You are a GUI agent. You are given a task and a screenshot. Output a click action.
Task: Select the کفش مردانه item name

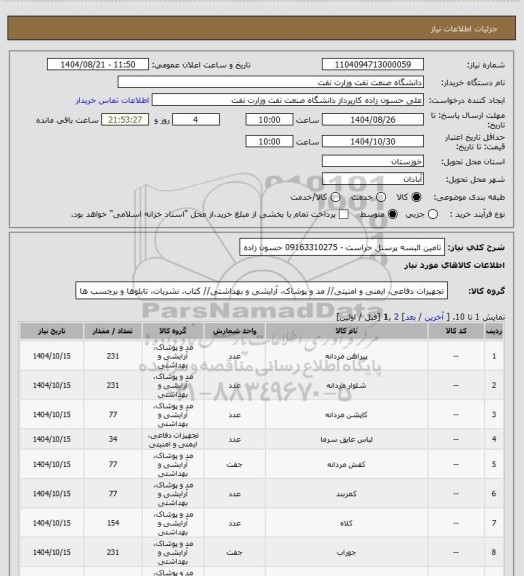[x=346, y=465]
